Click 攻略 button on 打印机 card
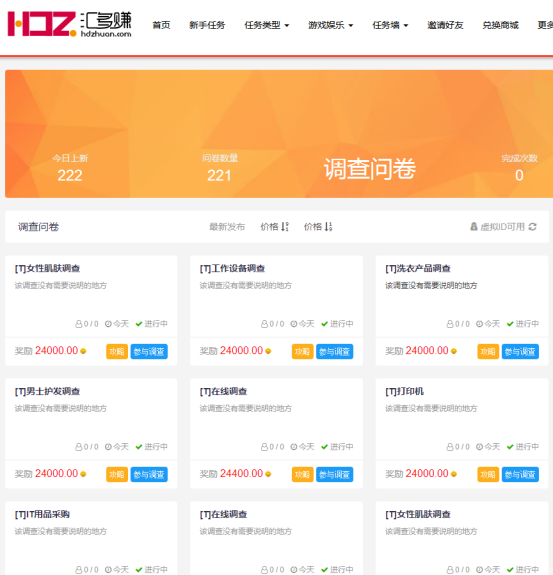Image resolution: width=553 pixels, height=575 pixels. (x=488, y=474)
